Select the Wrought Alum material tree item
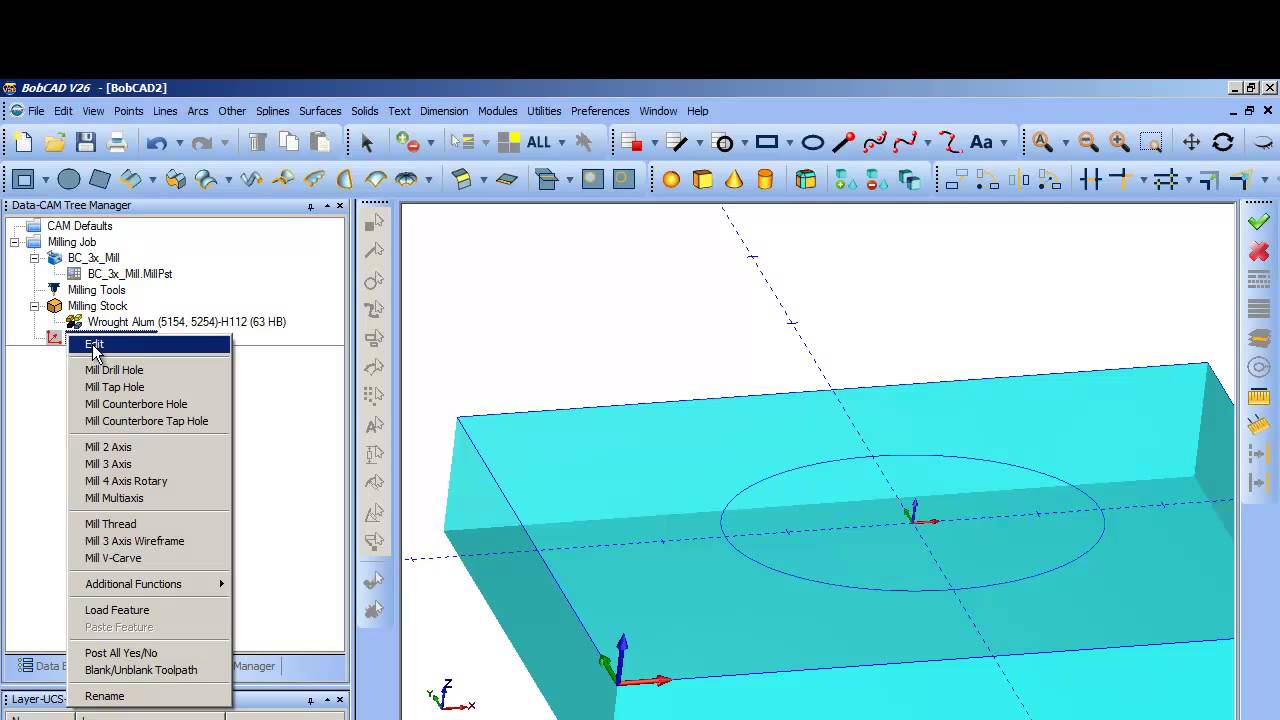 [187, 322]
